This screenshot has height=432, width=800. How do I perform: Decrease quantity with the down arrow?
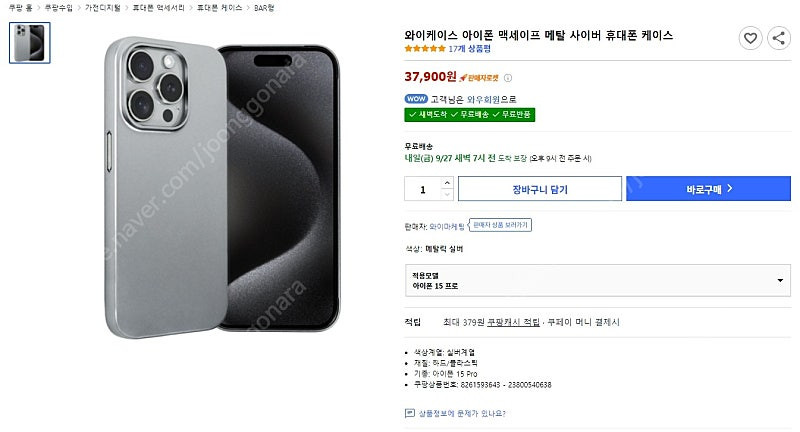[x=446, y=193]
